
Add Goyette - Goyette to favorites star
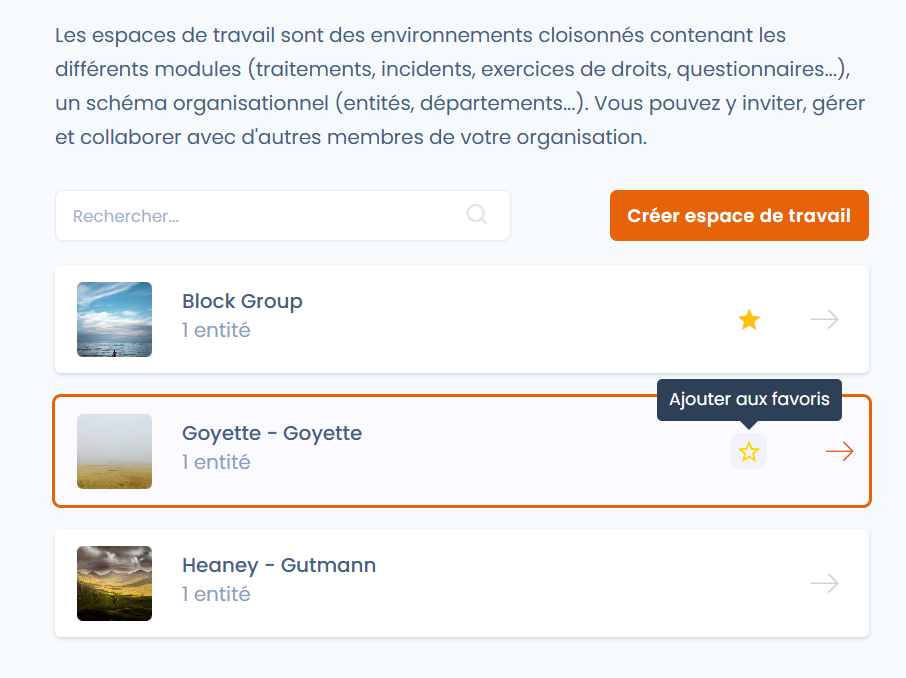[749, 451]
